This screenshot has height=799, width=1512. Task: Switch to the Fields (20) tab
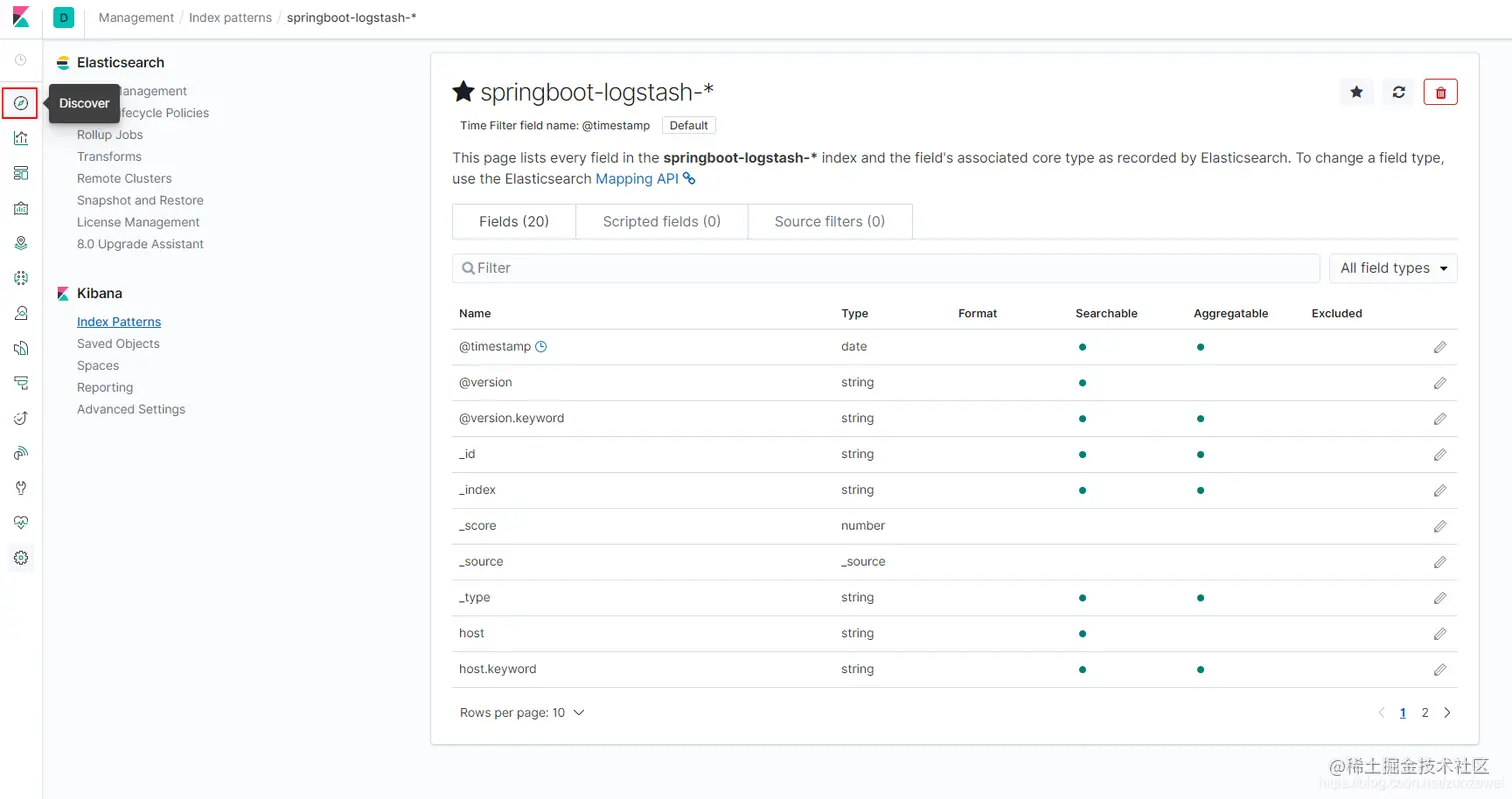(x=514, y=222)
